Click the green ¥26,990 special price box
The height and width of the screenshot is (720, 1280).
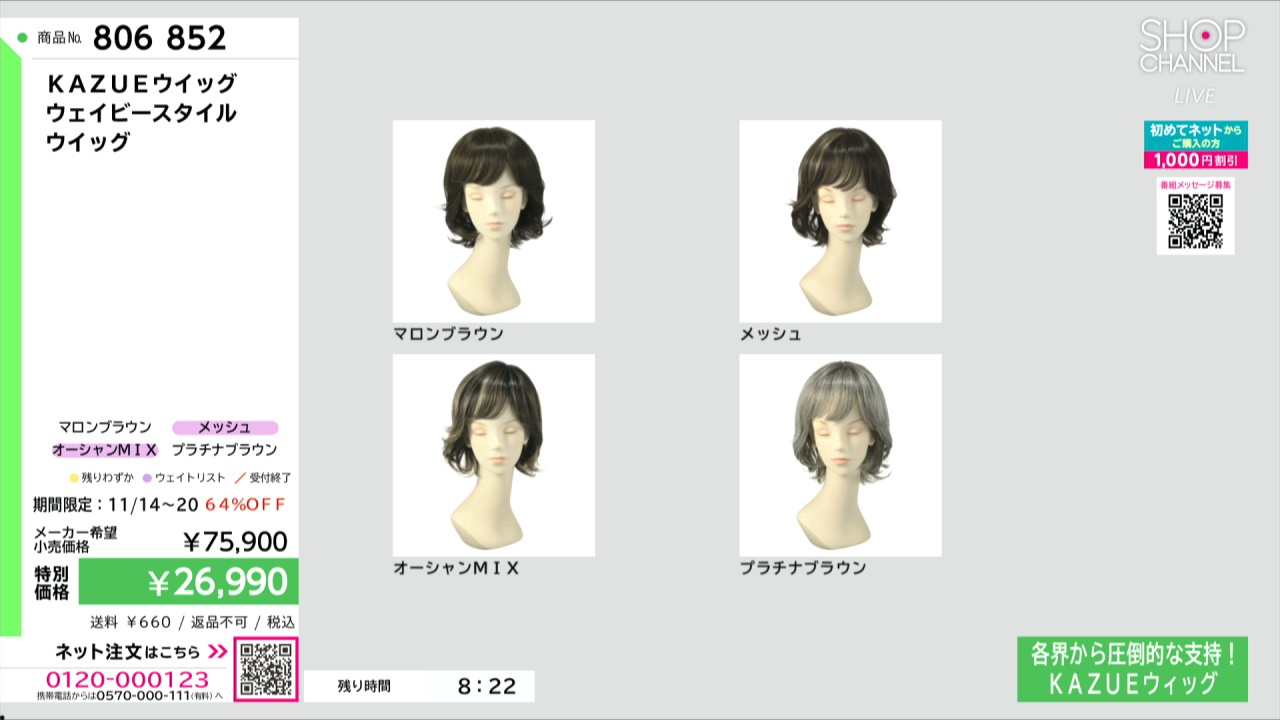click(x=188, y=582)
